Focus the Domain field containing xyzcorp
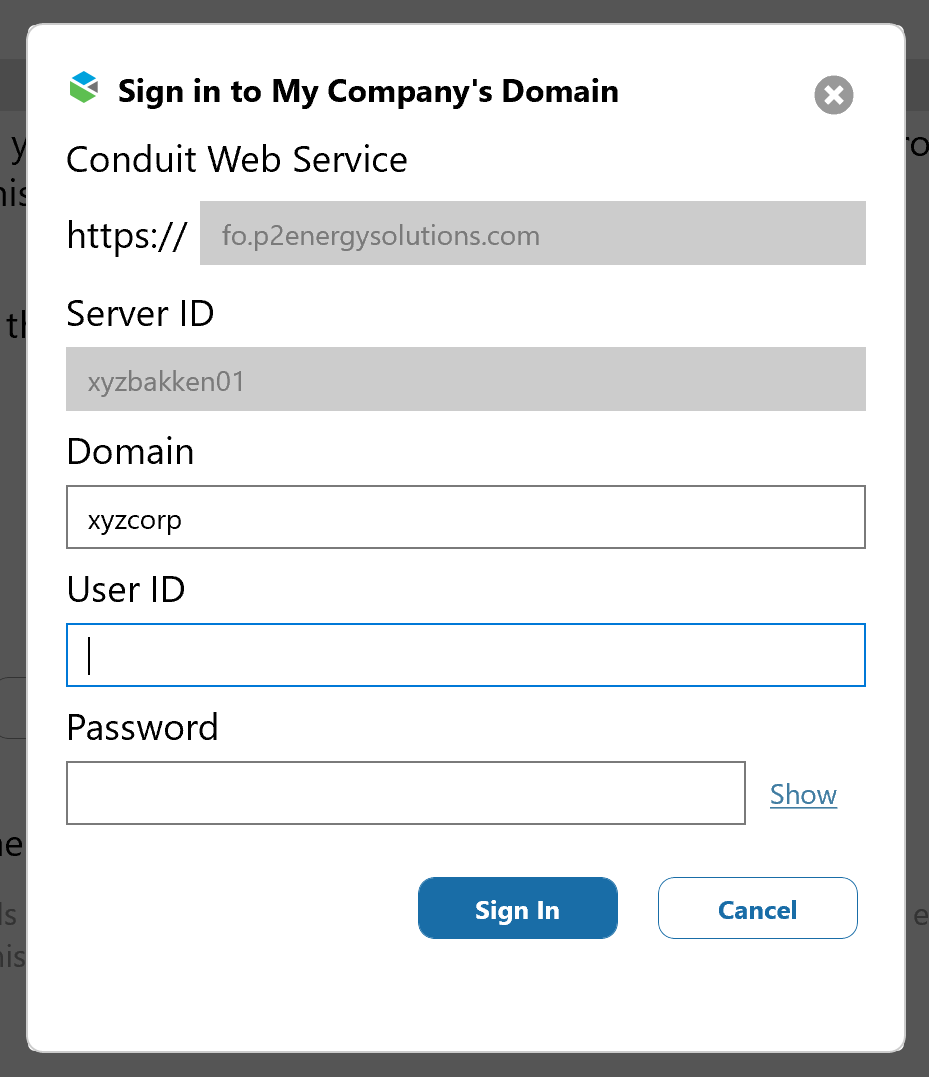 click(x=465, y=518)
